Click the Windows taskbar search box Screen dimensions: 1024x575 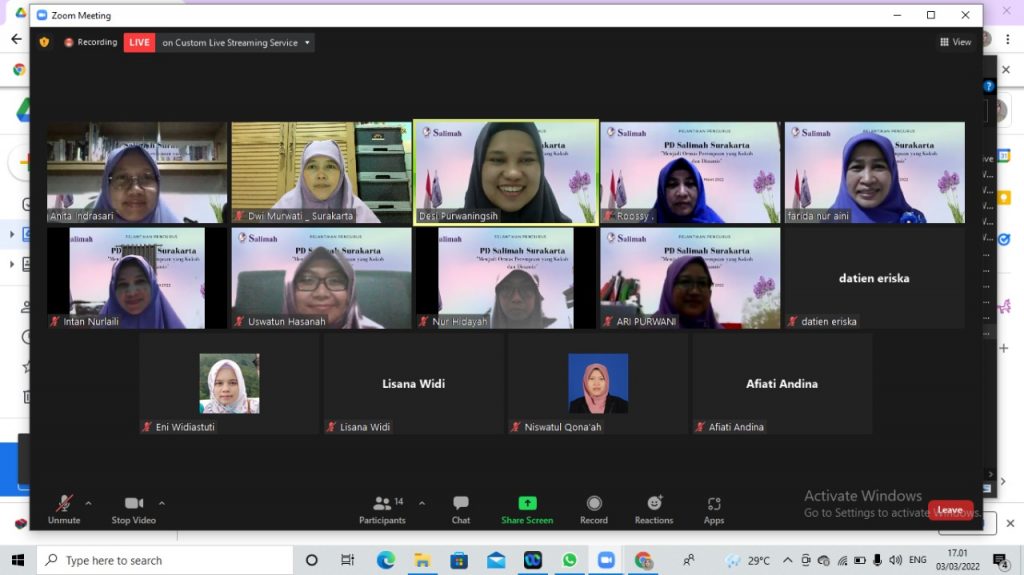165,560
